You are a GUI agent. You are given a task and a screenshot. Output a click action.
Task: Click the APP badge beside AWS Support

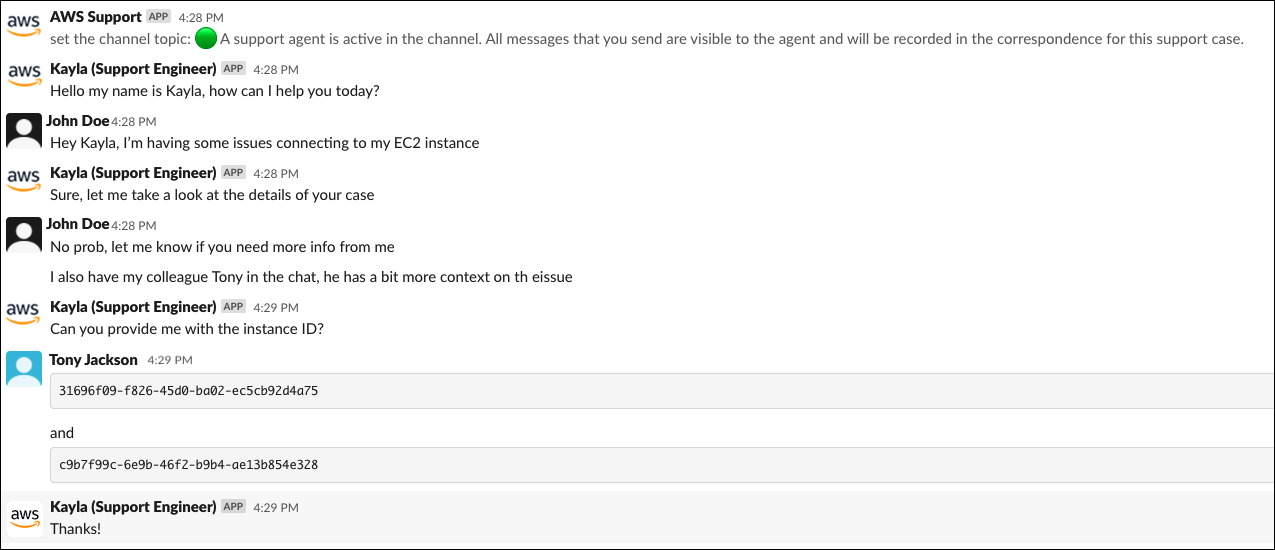point(158,17)
